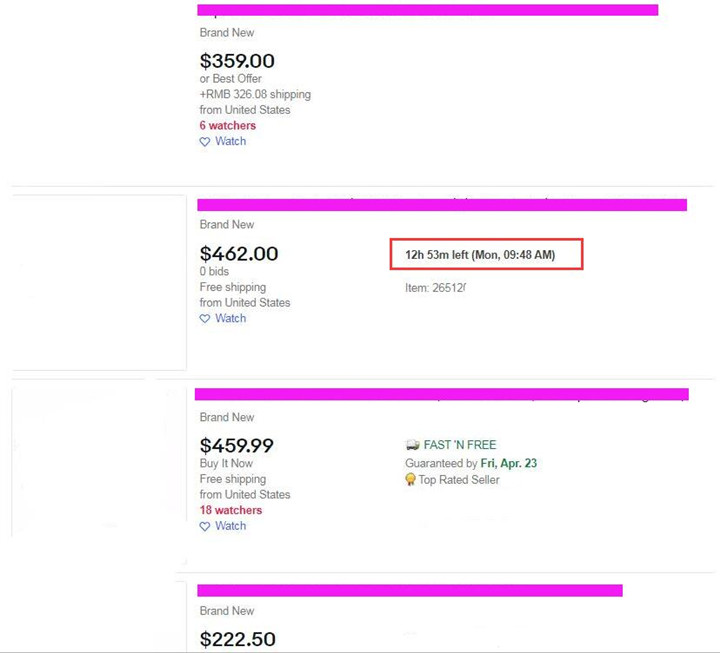Click the $222.50 price
720x653 pixels.
[237, 639]
